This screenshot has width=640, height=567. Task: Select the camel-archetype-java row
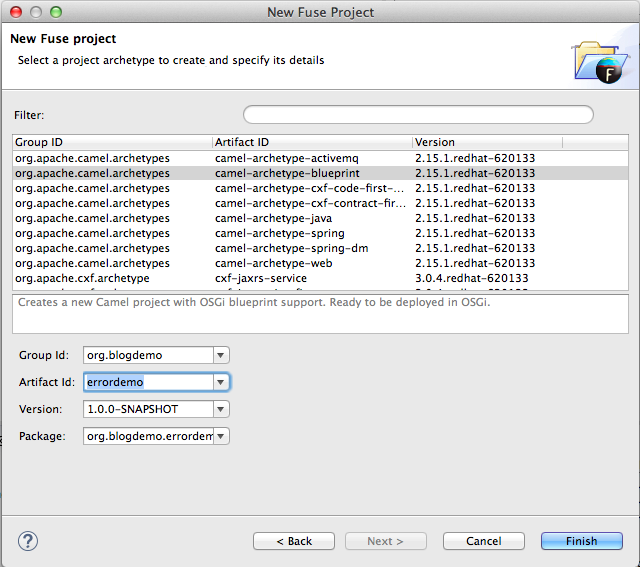click(x=320, y=218)
